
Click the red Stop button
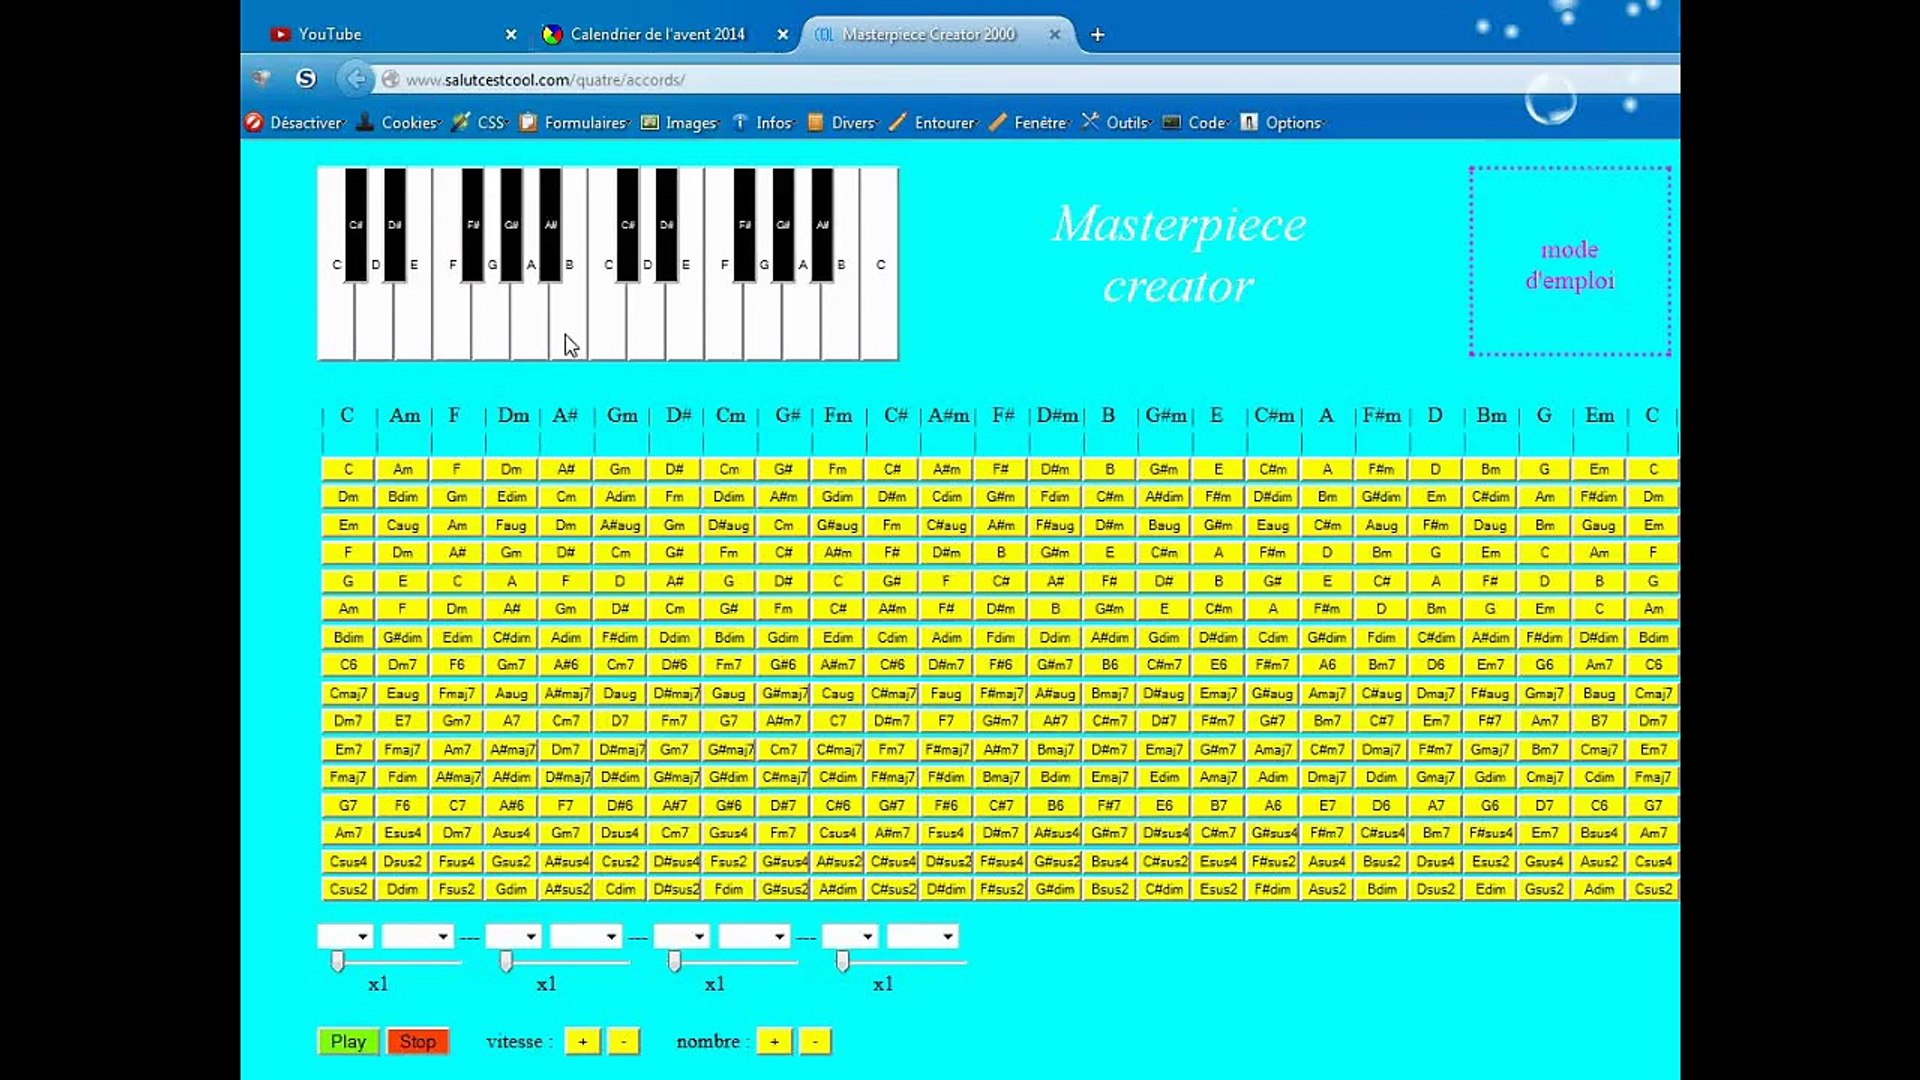pos(418,1042)
